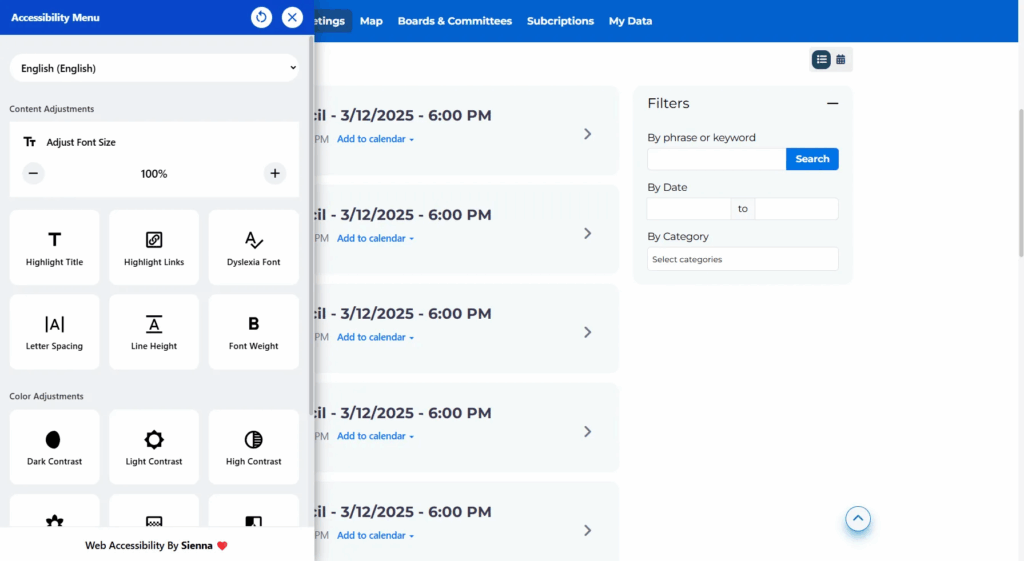Enable the Dyslexia Font option
Viewport: 1024px width, 561px height.
[x=254, y=248]
